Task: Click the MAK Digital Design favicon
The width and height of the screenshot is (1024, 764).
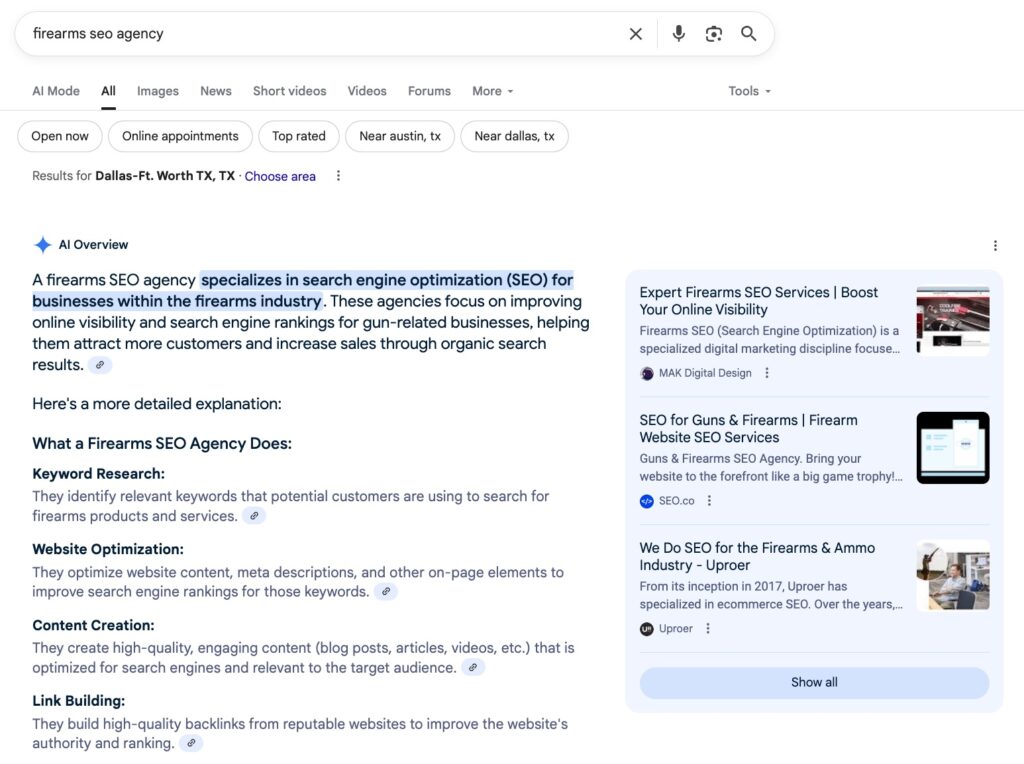Action: tap(647, 374)
